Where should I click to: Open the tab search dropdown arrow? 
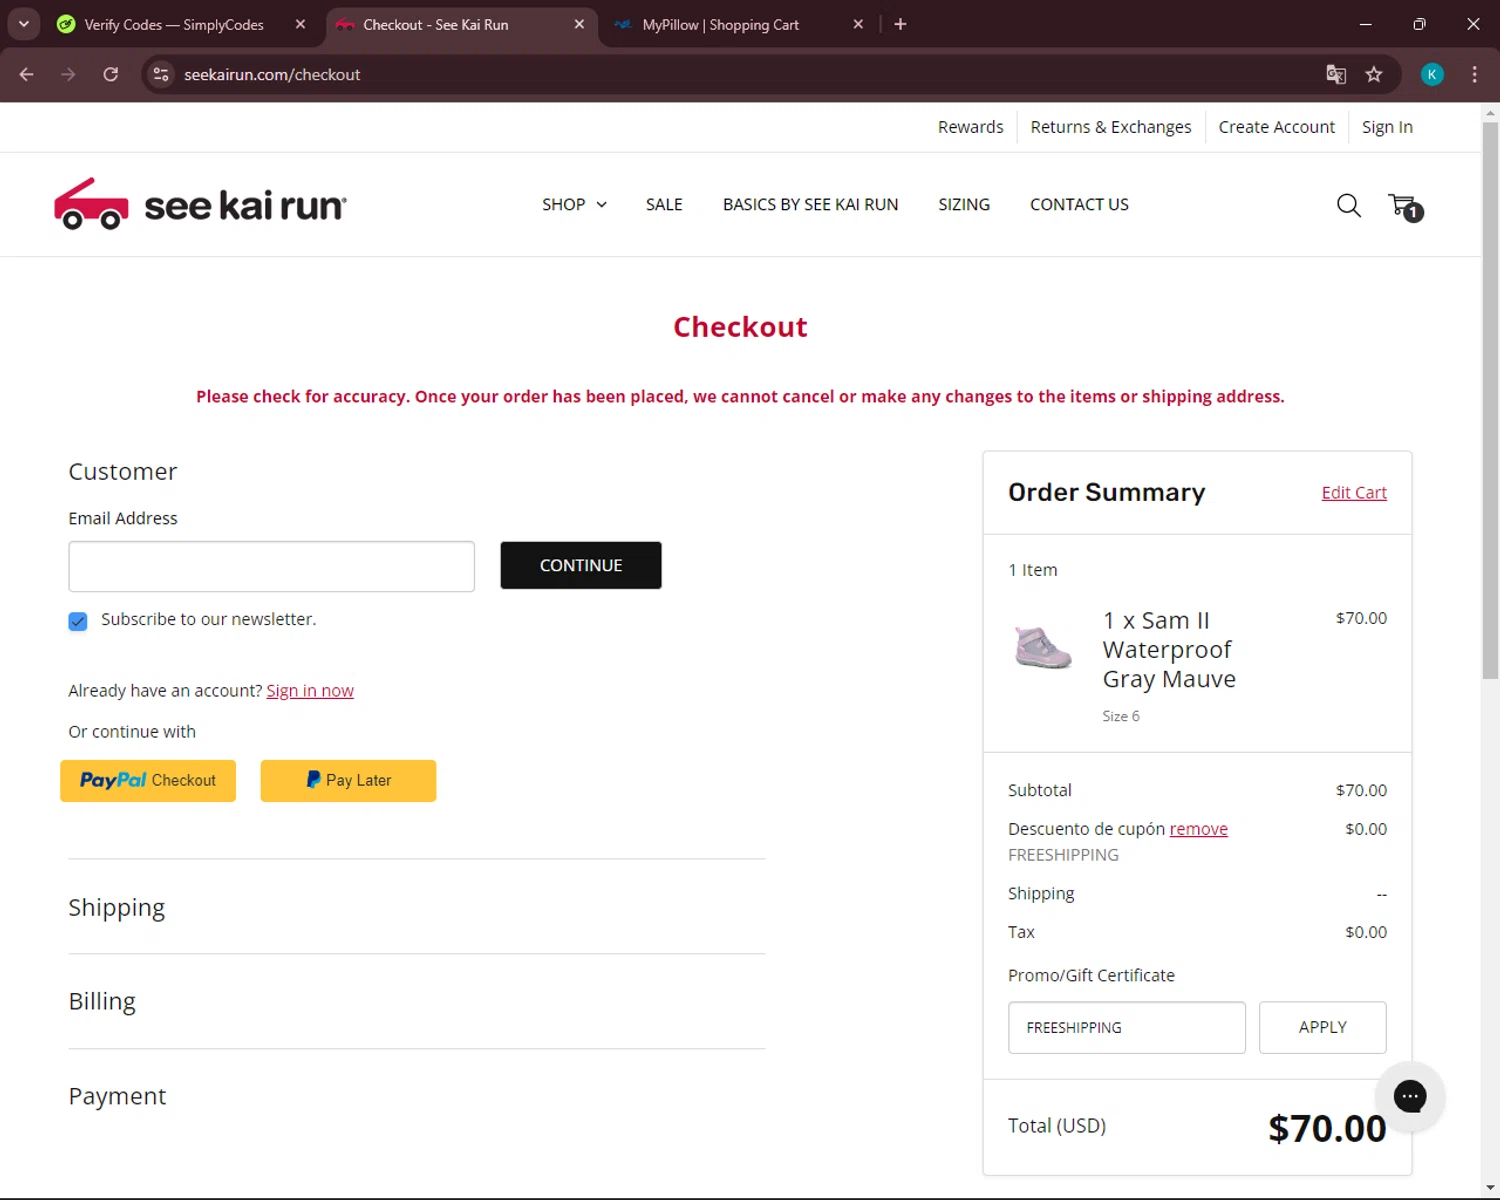(23, 24)
